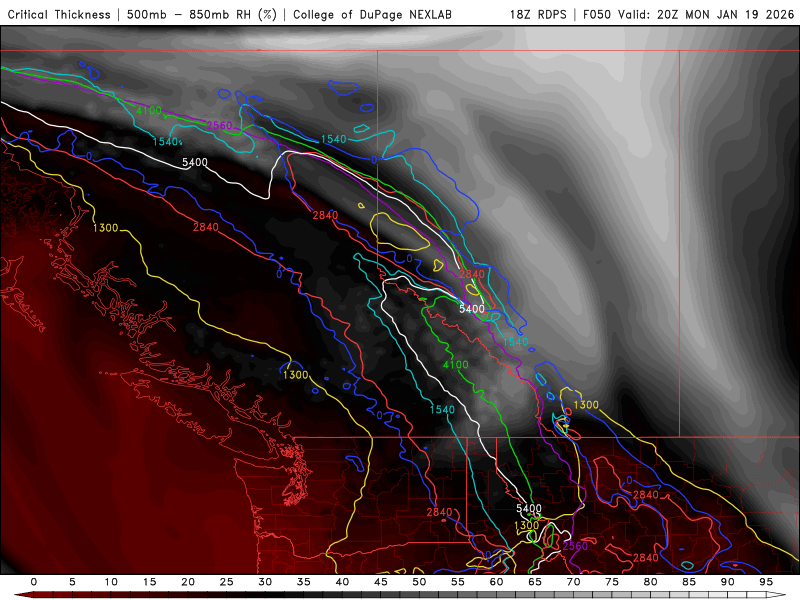Screen dimensions: 800x600
Task: Click the colorbar tick label "85"
Action: pyautogui.click(x=689, y=582)
